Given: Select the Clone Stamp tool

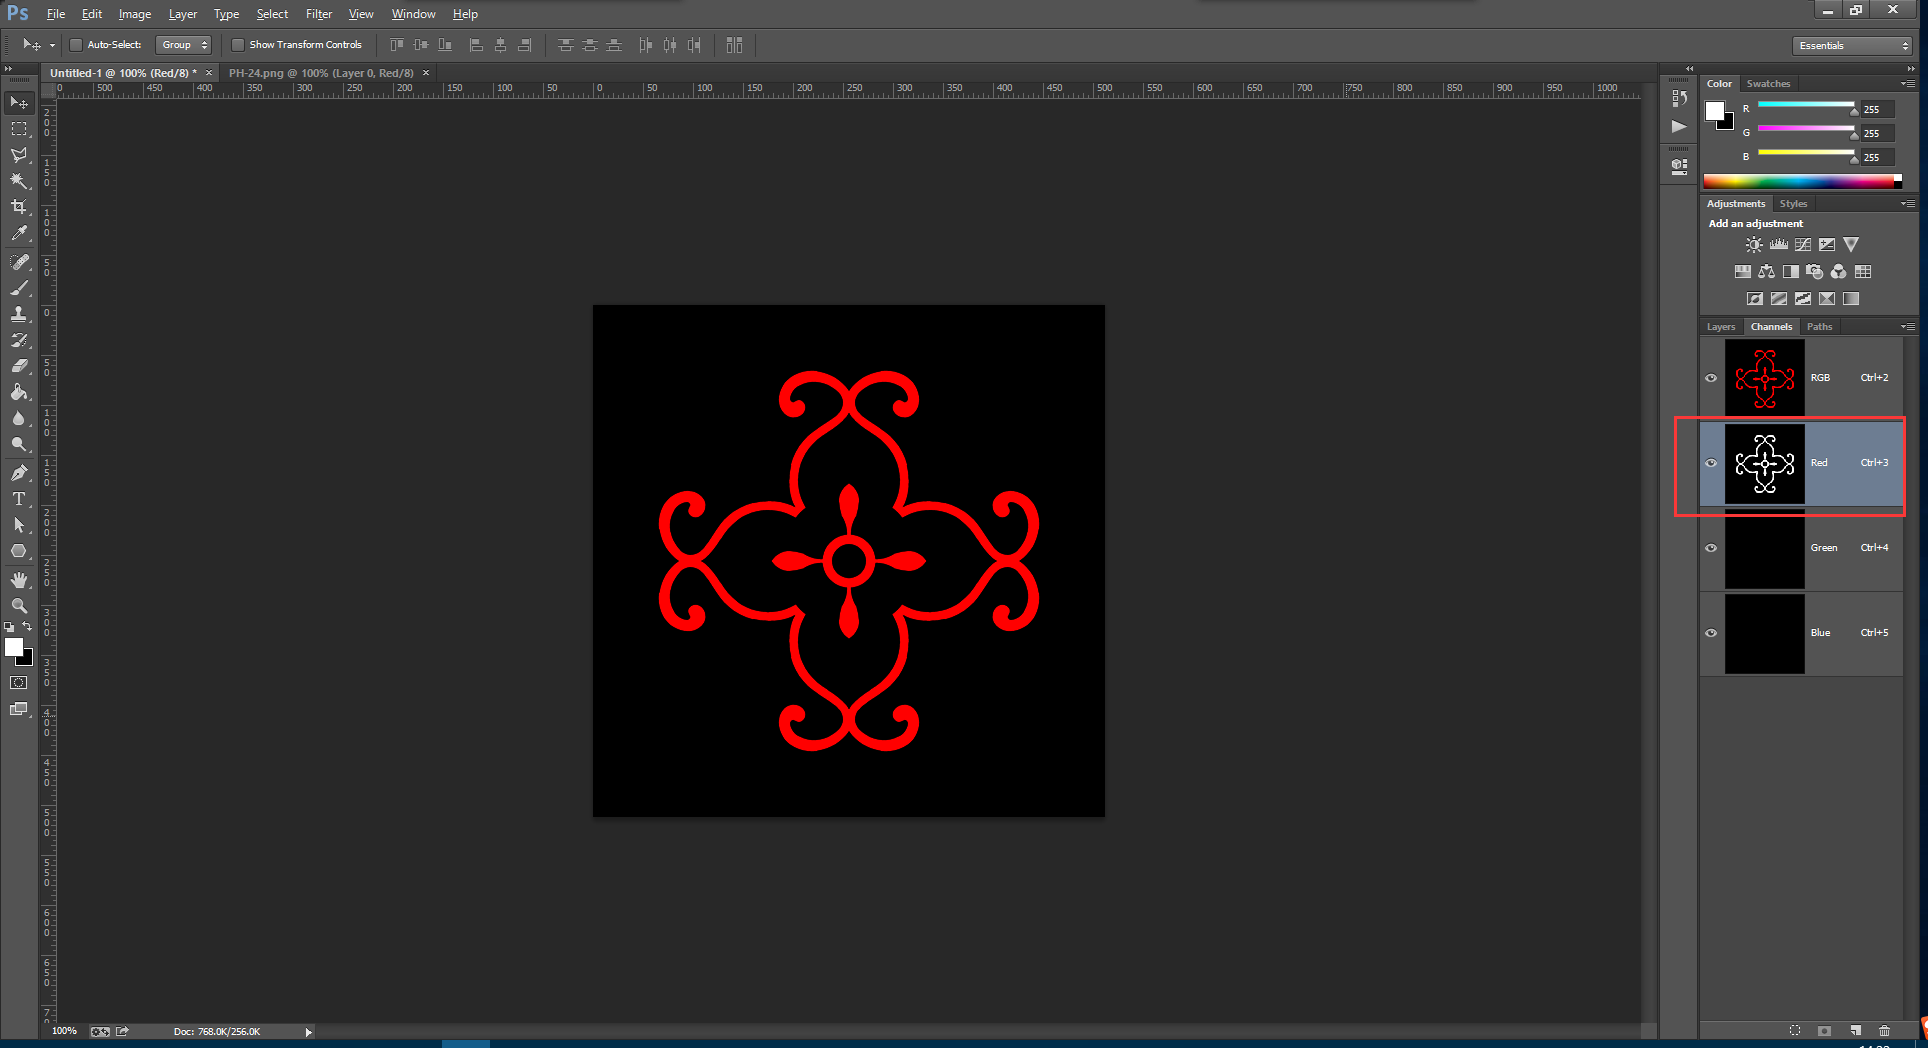Looking at the screenshot, I should pyautogui.click(x=19, y=314).
